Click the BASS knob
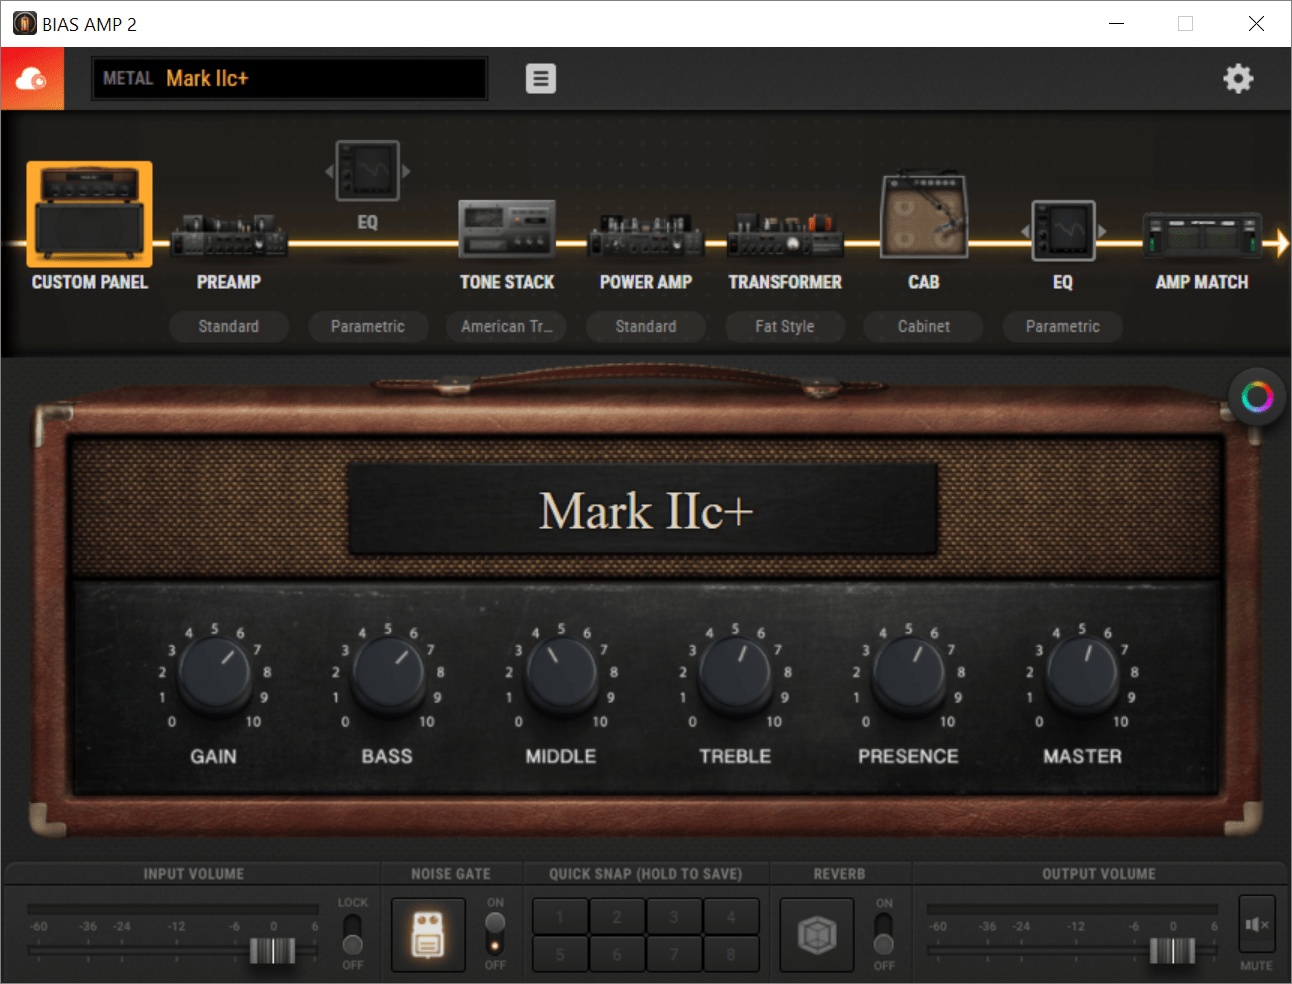The height and width of the screenshot is (984, 1292). (387, 675)
